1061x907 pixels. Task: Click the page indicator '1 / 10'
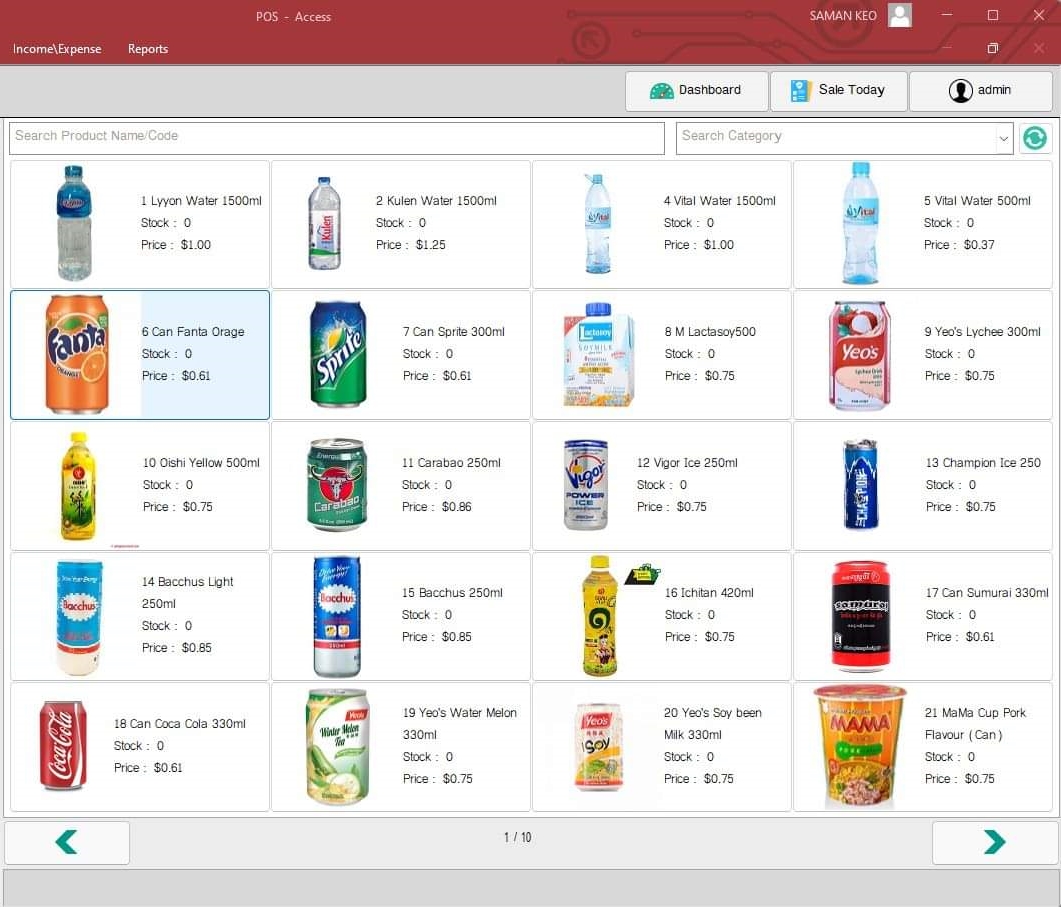[x=518, y=838]
